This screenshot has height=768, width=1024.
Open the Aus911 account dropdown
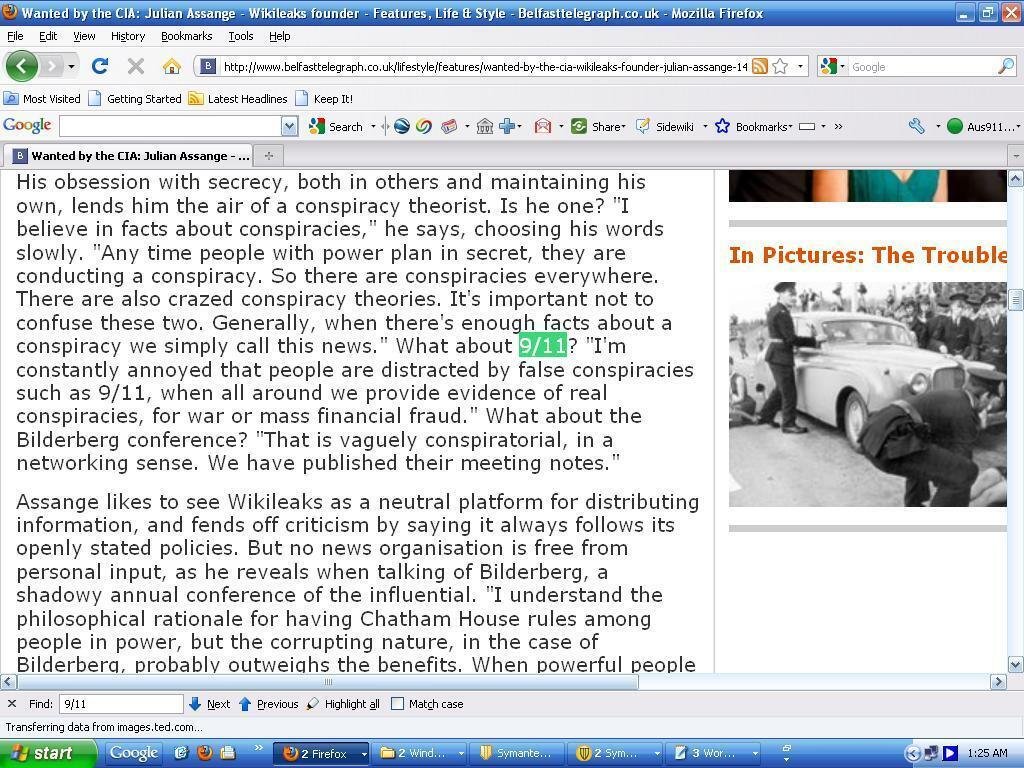[x=1017, y=127]
